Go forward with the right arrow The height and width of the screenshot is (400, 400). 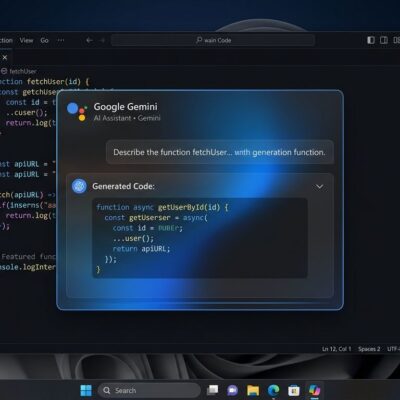click(x=102, y=40)
